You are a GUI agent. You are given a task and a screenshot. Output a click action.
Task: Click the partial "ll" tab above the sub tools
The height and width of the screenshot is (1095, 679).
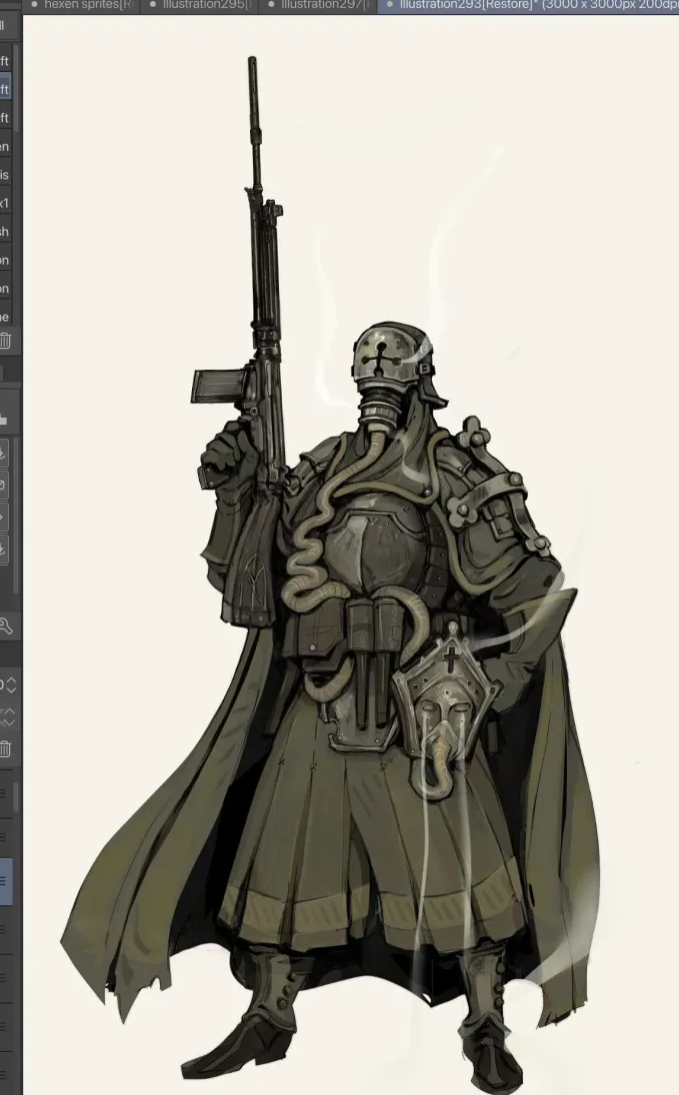point(4,26)
